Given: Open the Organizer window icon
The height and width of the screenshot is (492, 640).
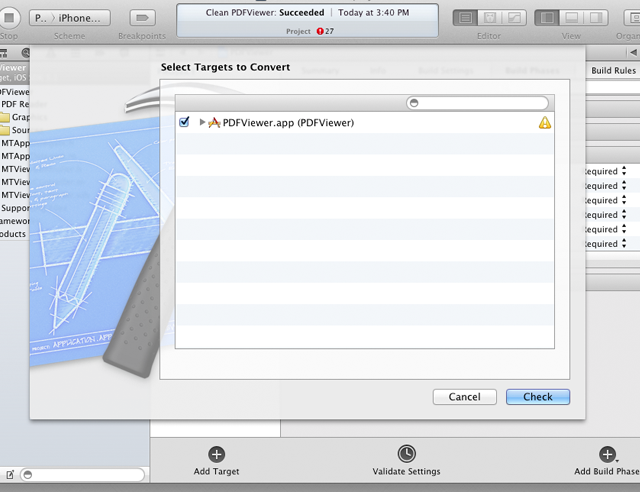Looking at the screenshot, I should [633, 18].
